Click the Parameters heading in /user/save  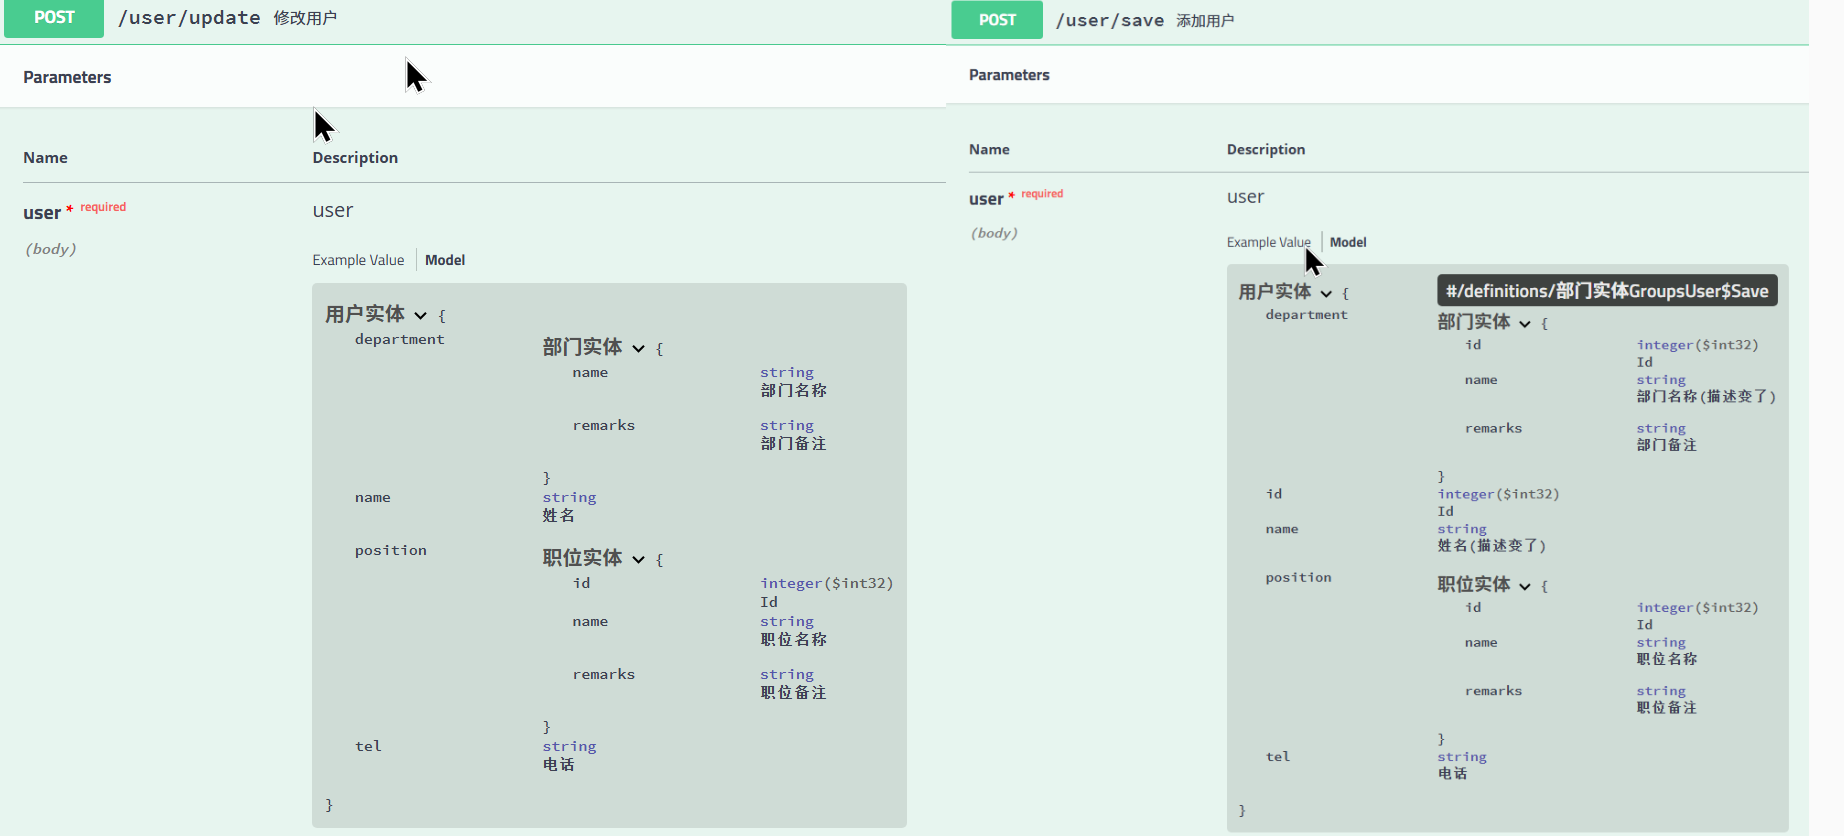coord(1009,75)
